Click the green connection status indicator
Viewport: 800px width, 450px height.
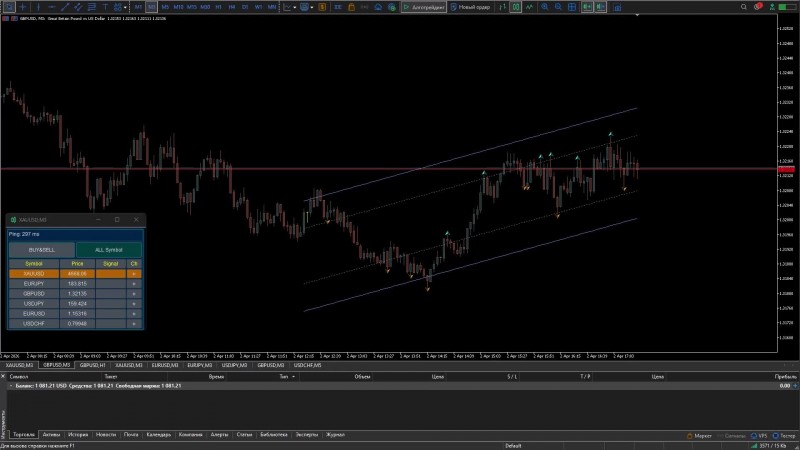788,7
